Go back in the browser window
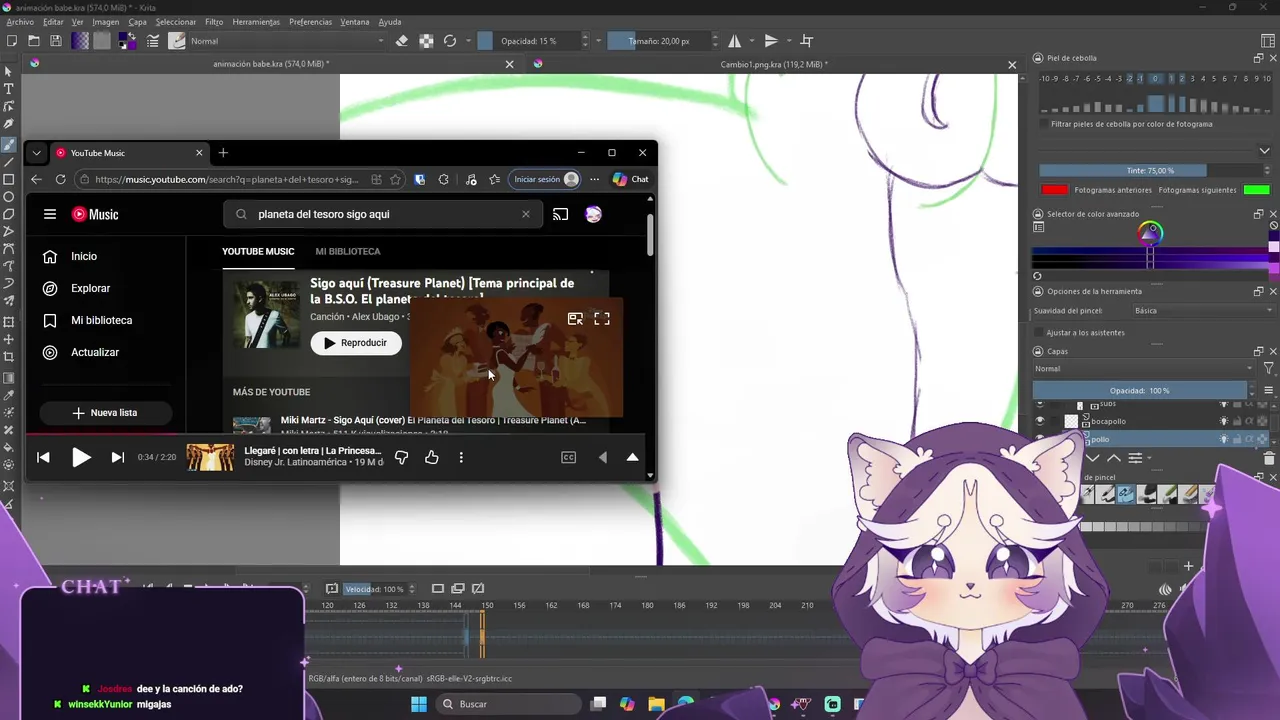 tap(36, 179)
